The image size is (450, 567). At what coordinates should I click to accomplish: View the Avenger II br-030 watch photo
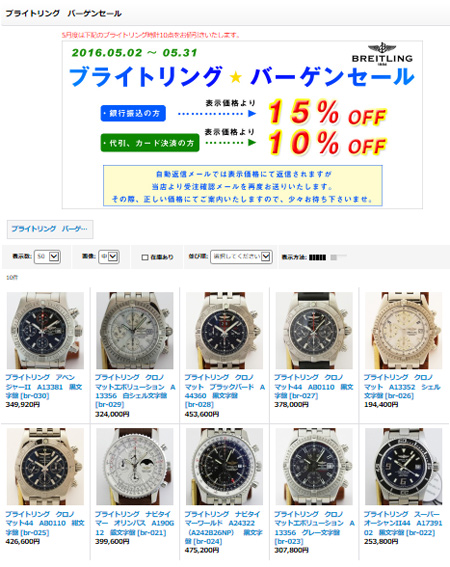pos(45,331)
